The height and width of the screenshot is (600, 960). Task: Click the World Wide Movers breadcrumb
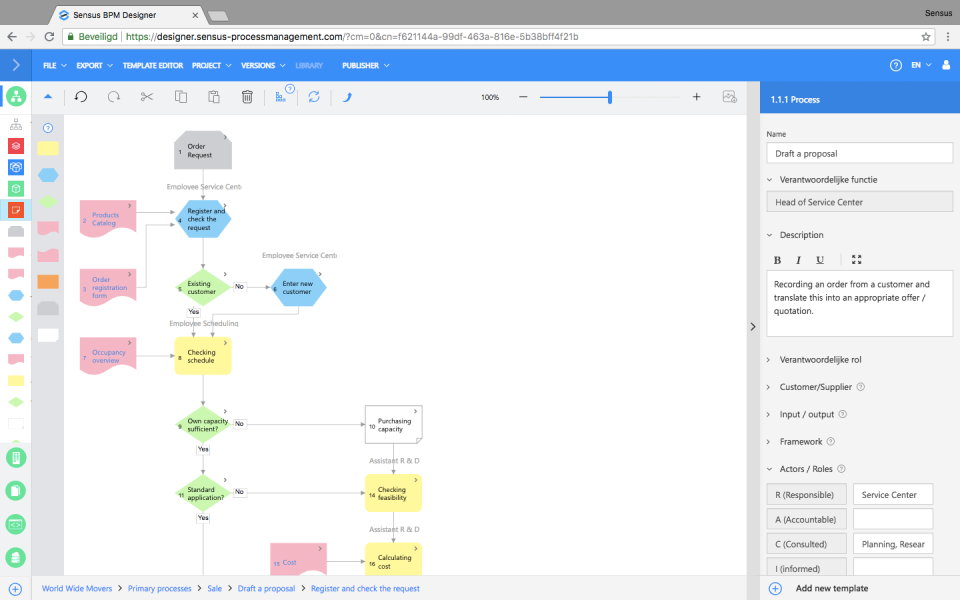[x=77, y=588]
